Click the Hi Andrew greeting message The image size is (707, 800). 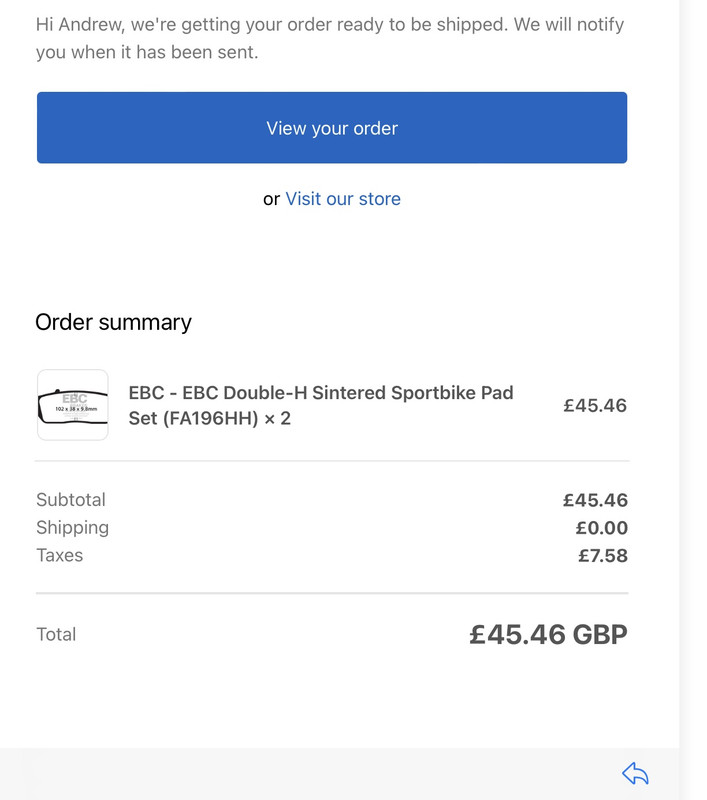[330, 38]
